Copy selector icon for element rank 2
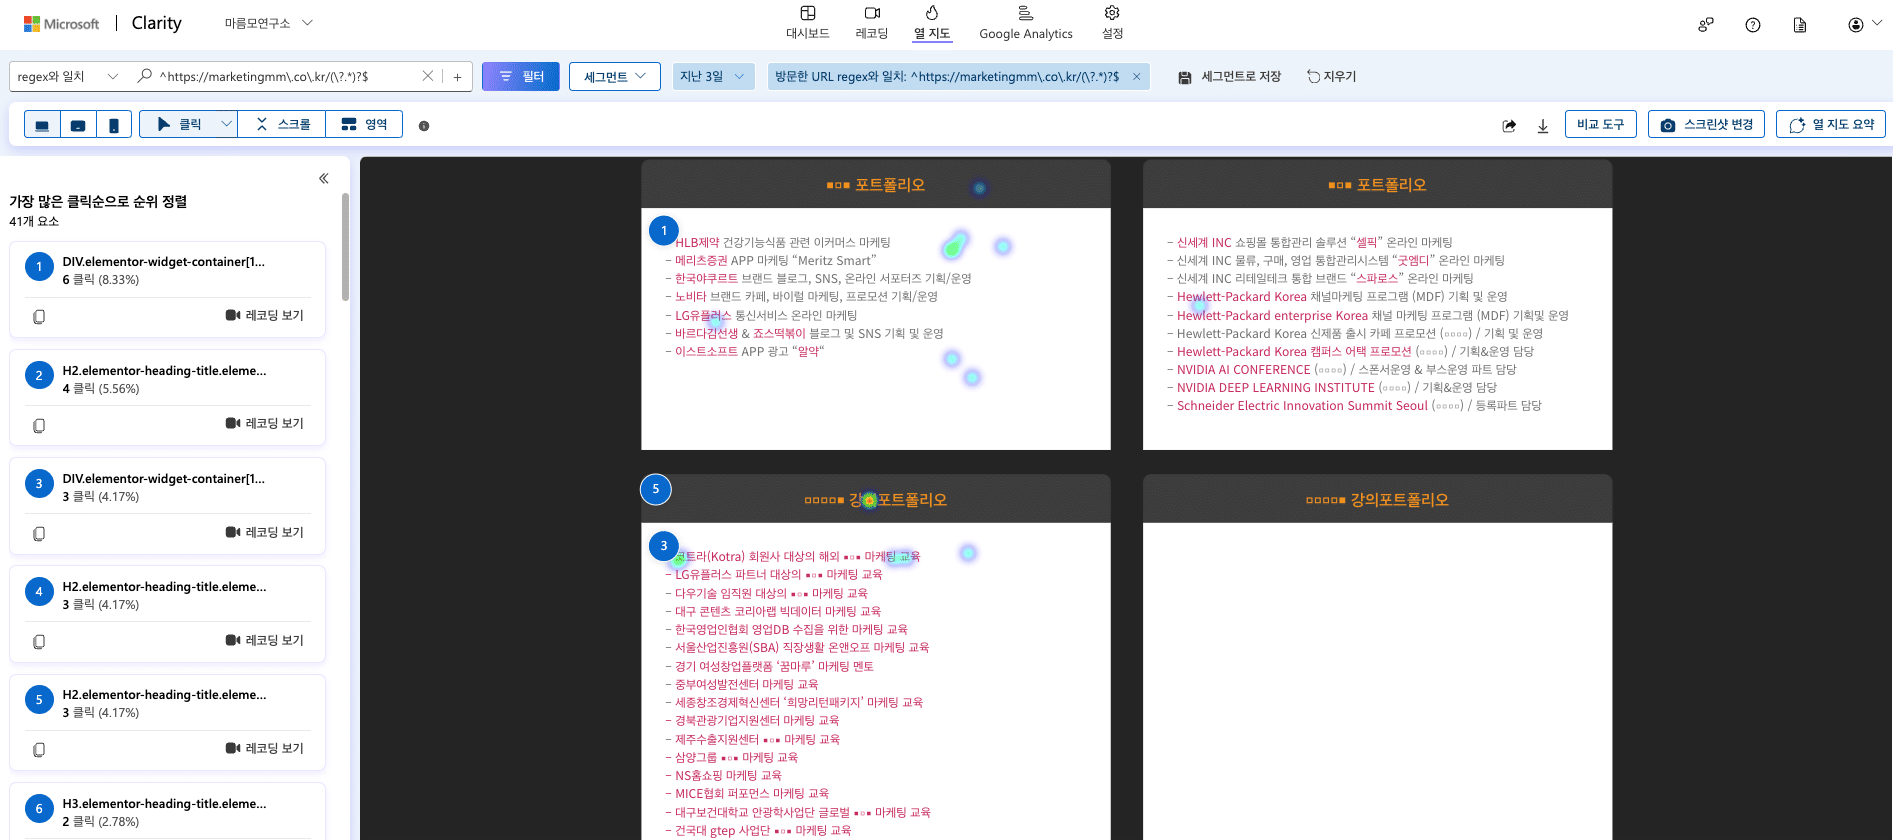Screen dimensions: 1893x840 coord(39,425)
